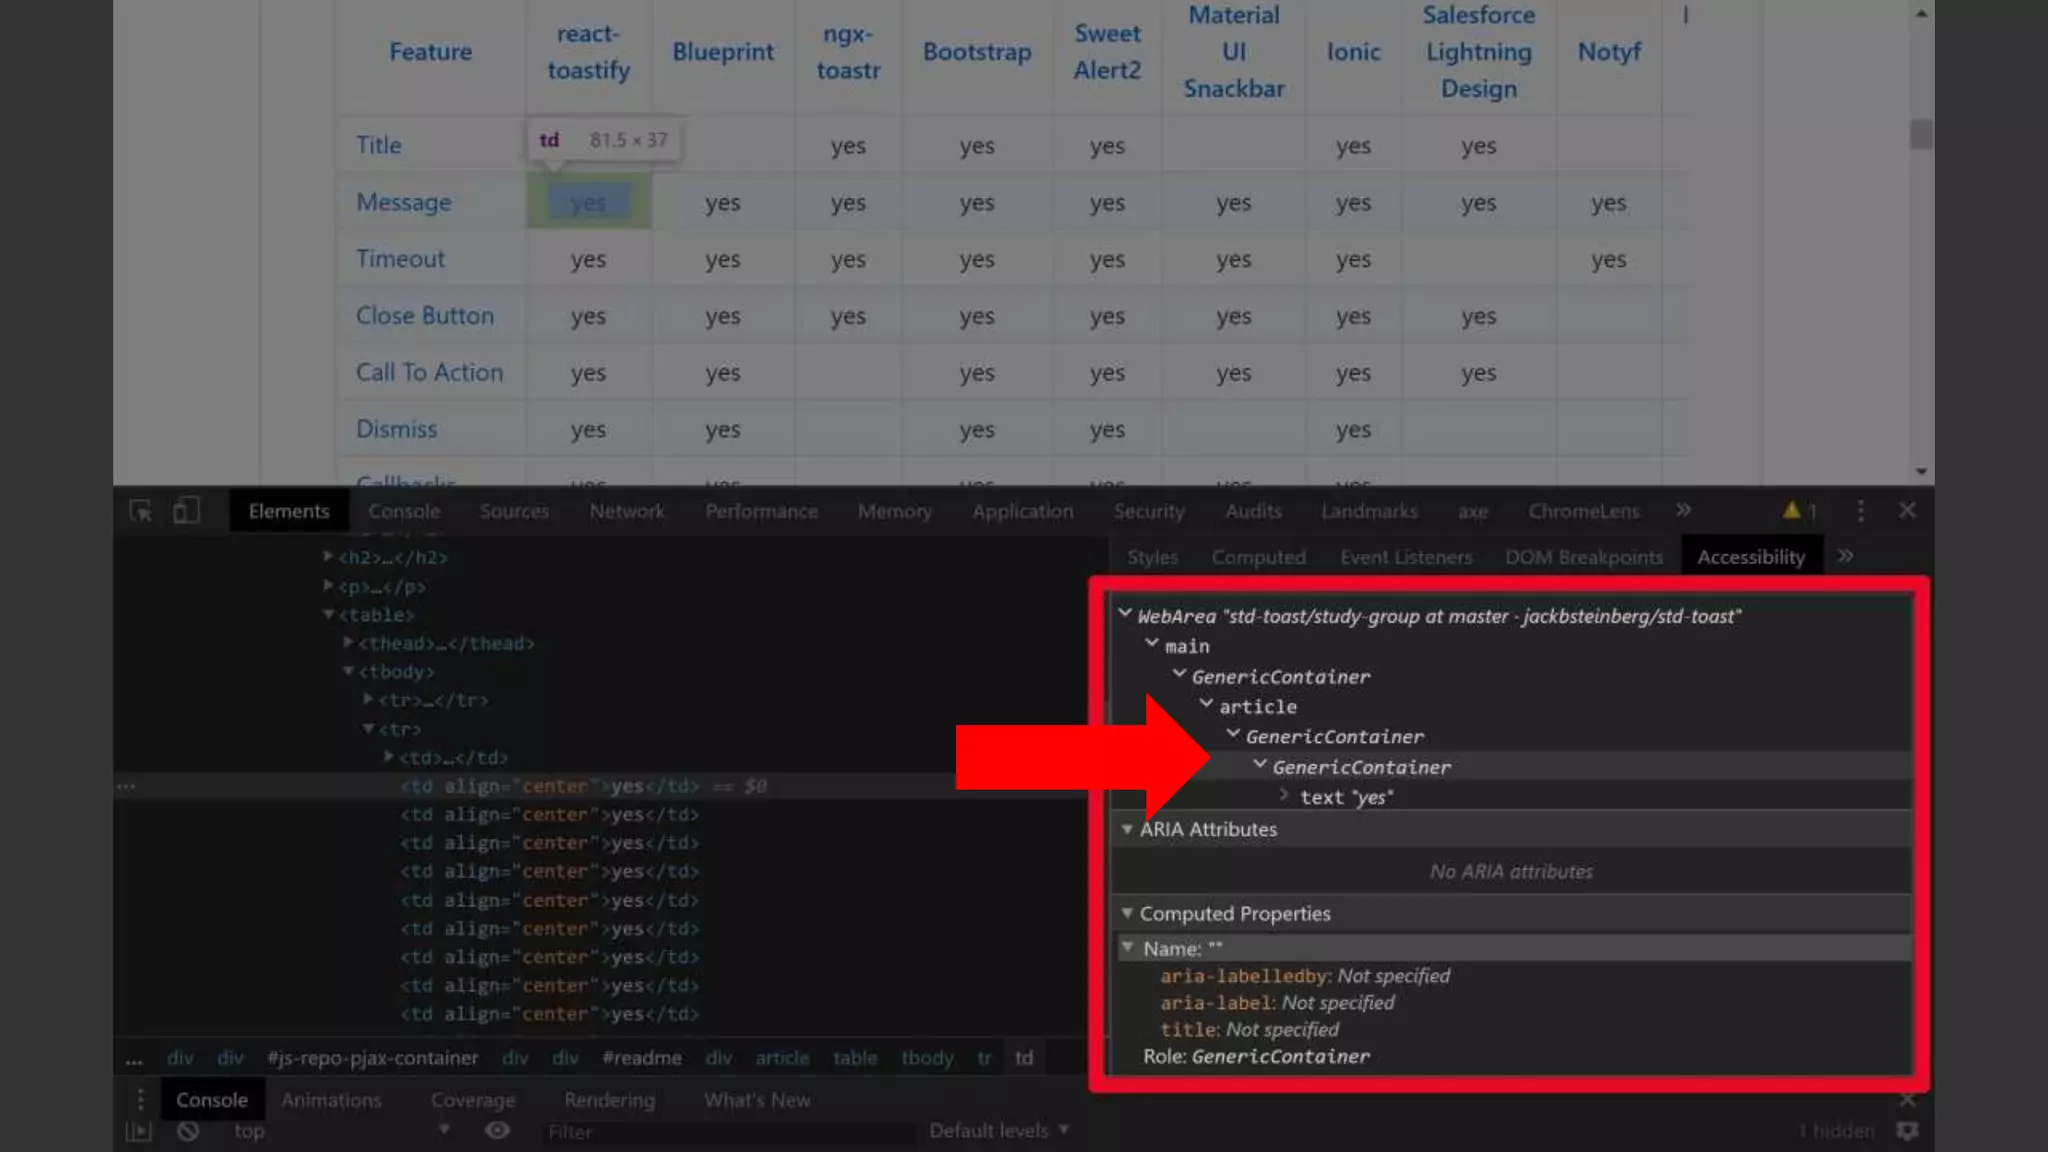
Task: Click the live expression eye icon
Action: 497,1130
